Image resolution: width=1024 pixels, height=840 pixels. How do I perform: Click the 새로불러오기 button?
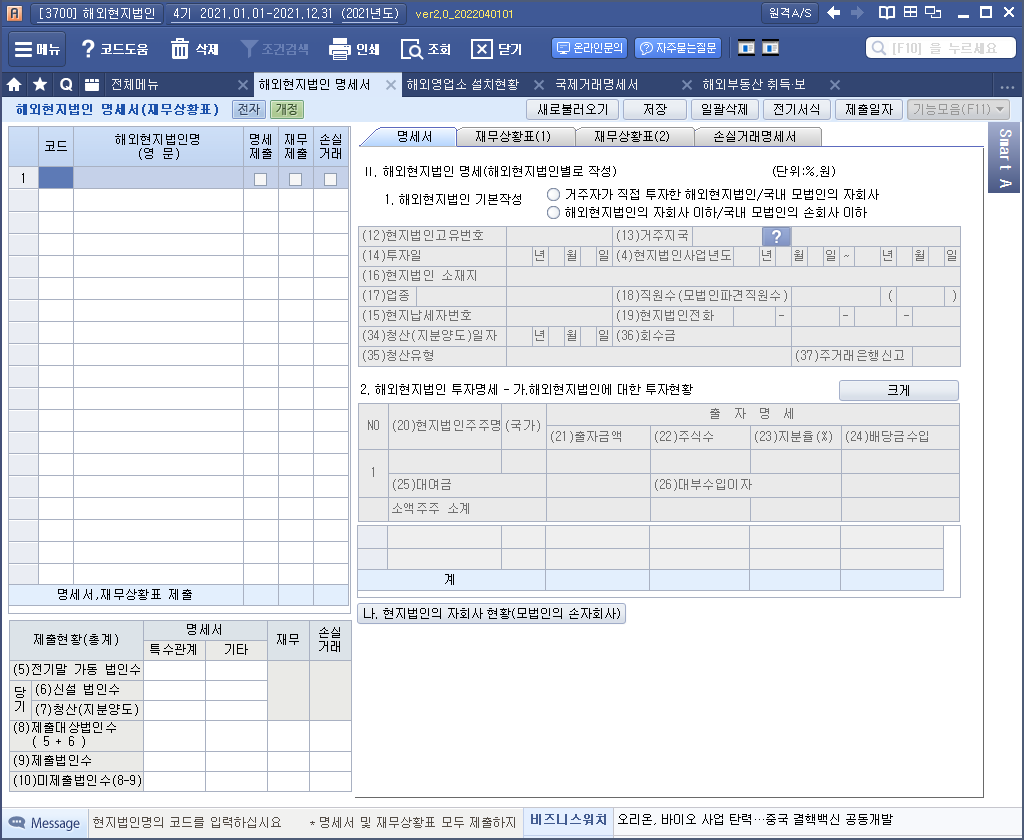tap(572, 110)
